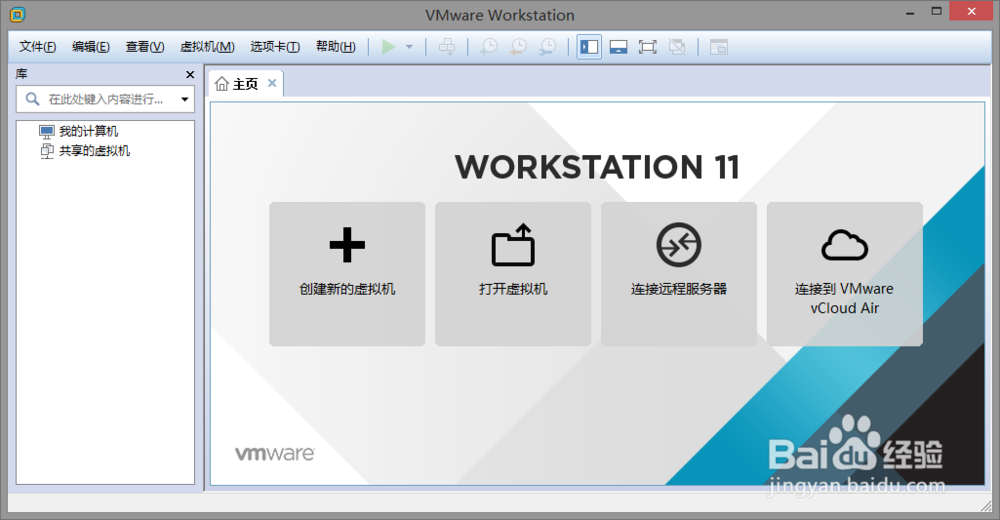Image resolution: width=1000 pixels, height=520 pixels.
Task: Click the green power on play icon
Action: tap(388, 47)
